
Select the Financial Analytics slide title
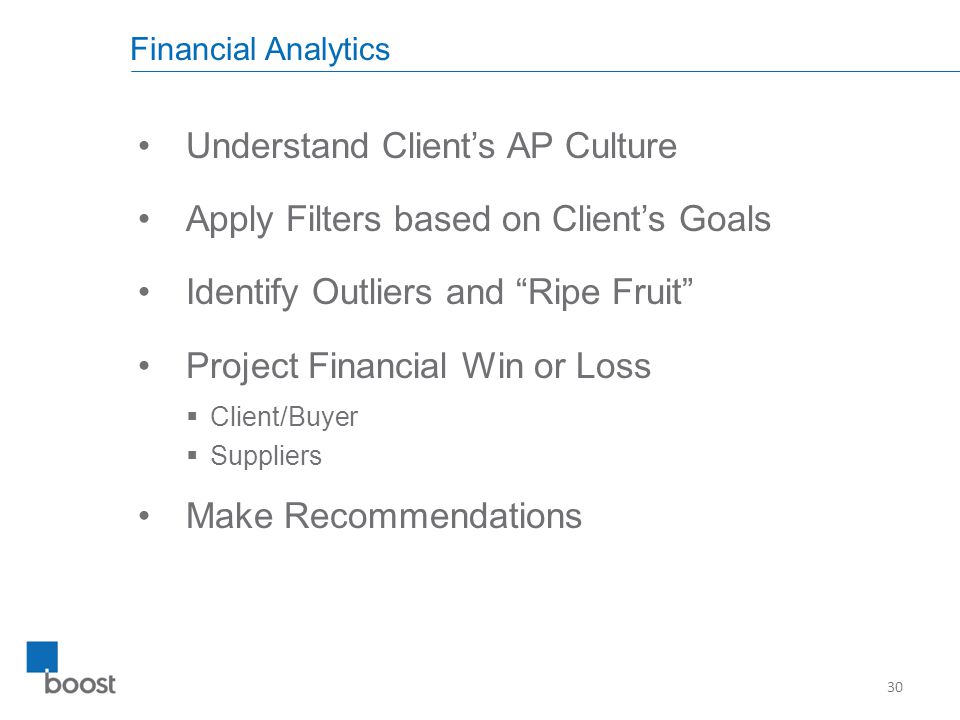coord(260,49)
